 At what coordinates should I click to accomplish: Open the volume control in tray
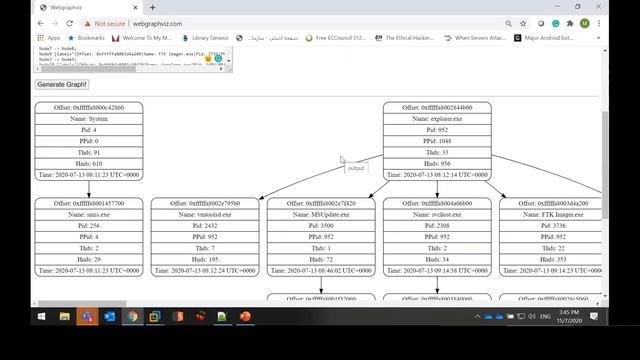(531, 316)
